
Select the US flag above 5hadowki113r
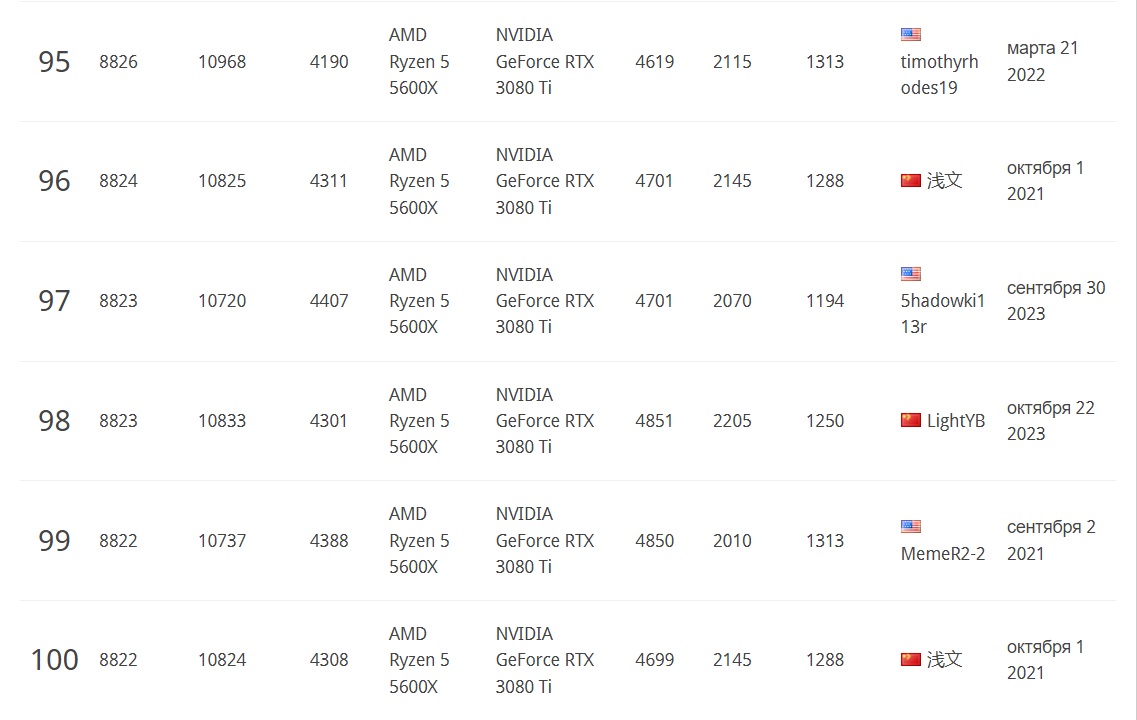[x=910, y=274]
